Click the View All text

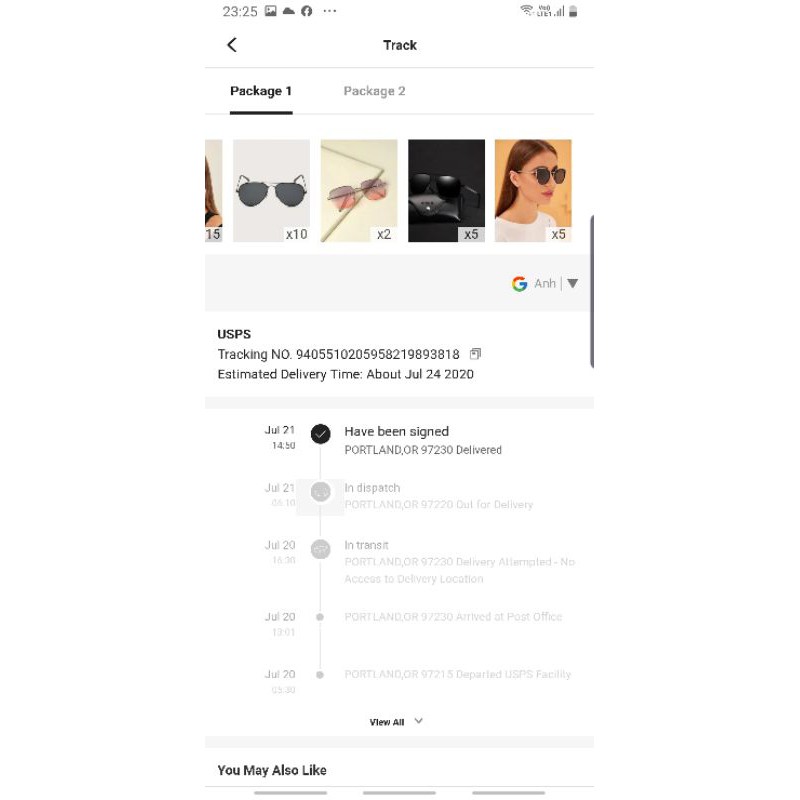click(x=387, y=722)
